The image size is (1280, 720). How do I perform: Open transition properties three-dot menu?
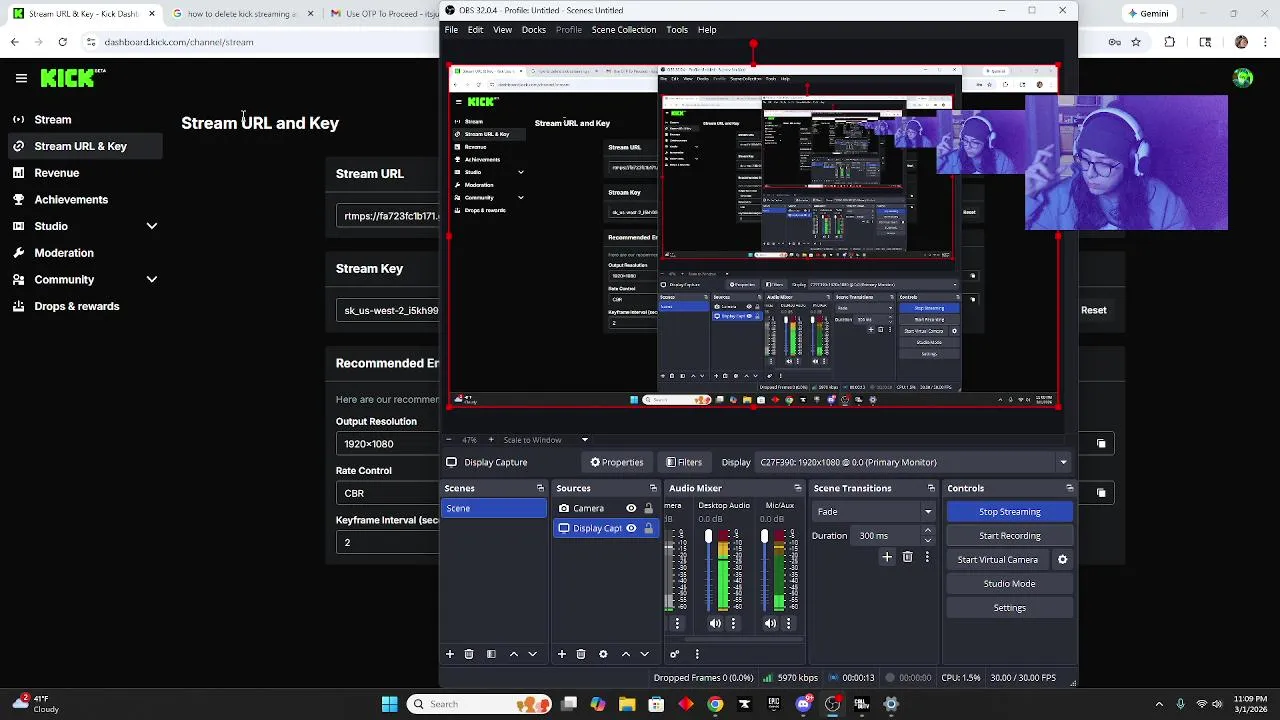(927, 557)
